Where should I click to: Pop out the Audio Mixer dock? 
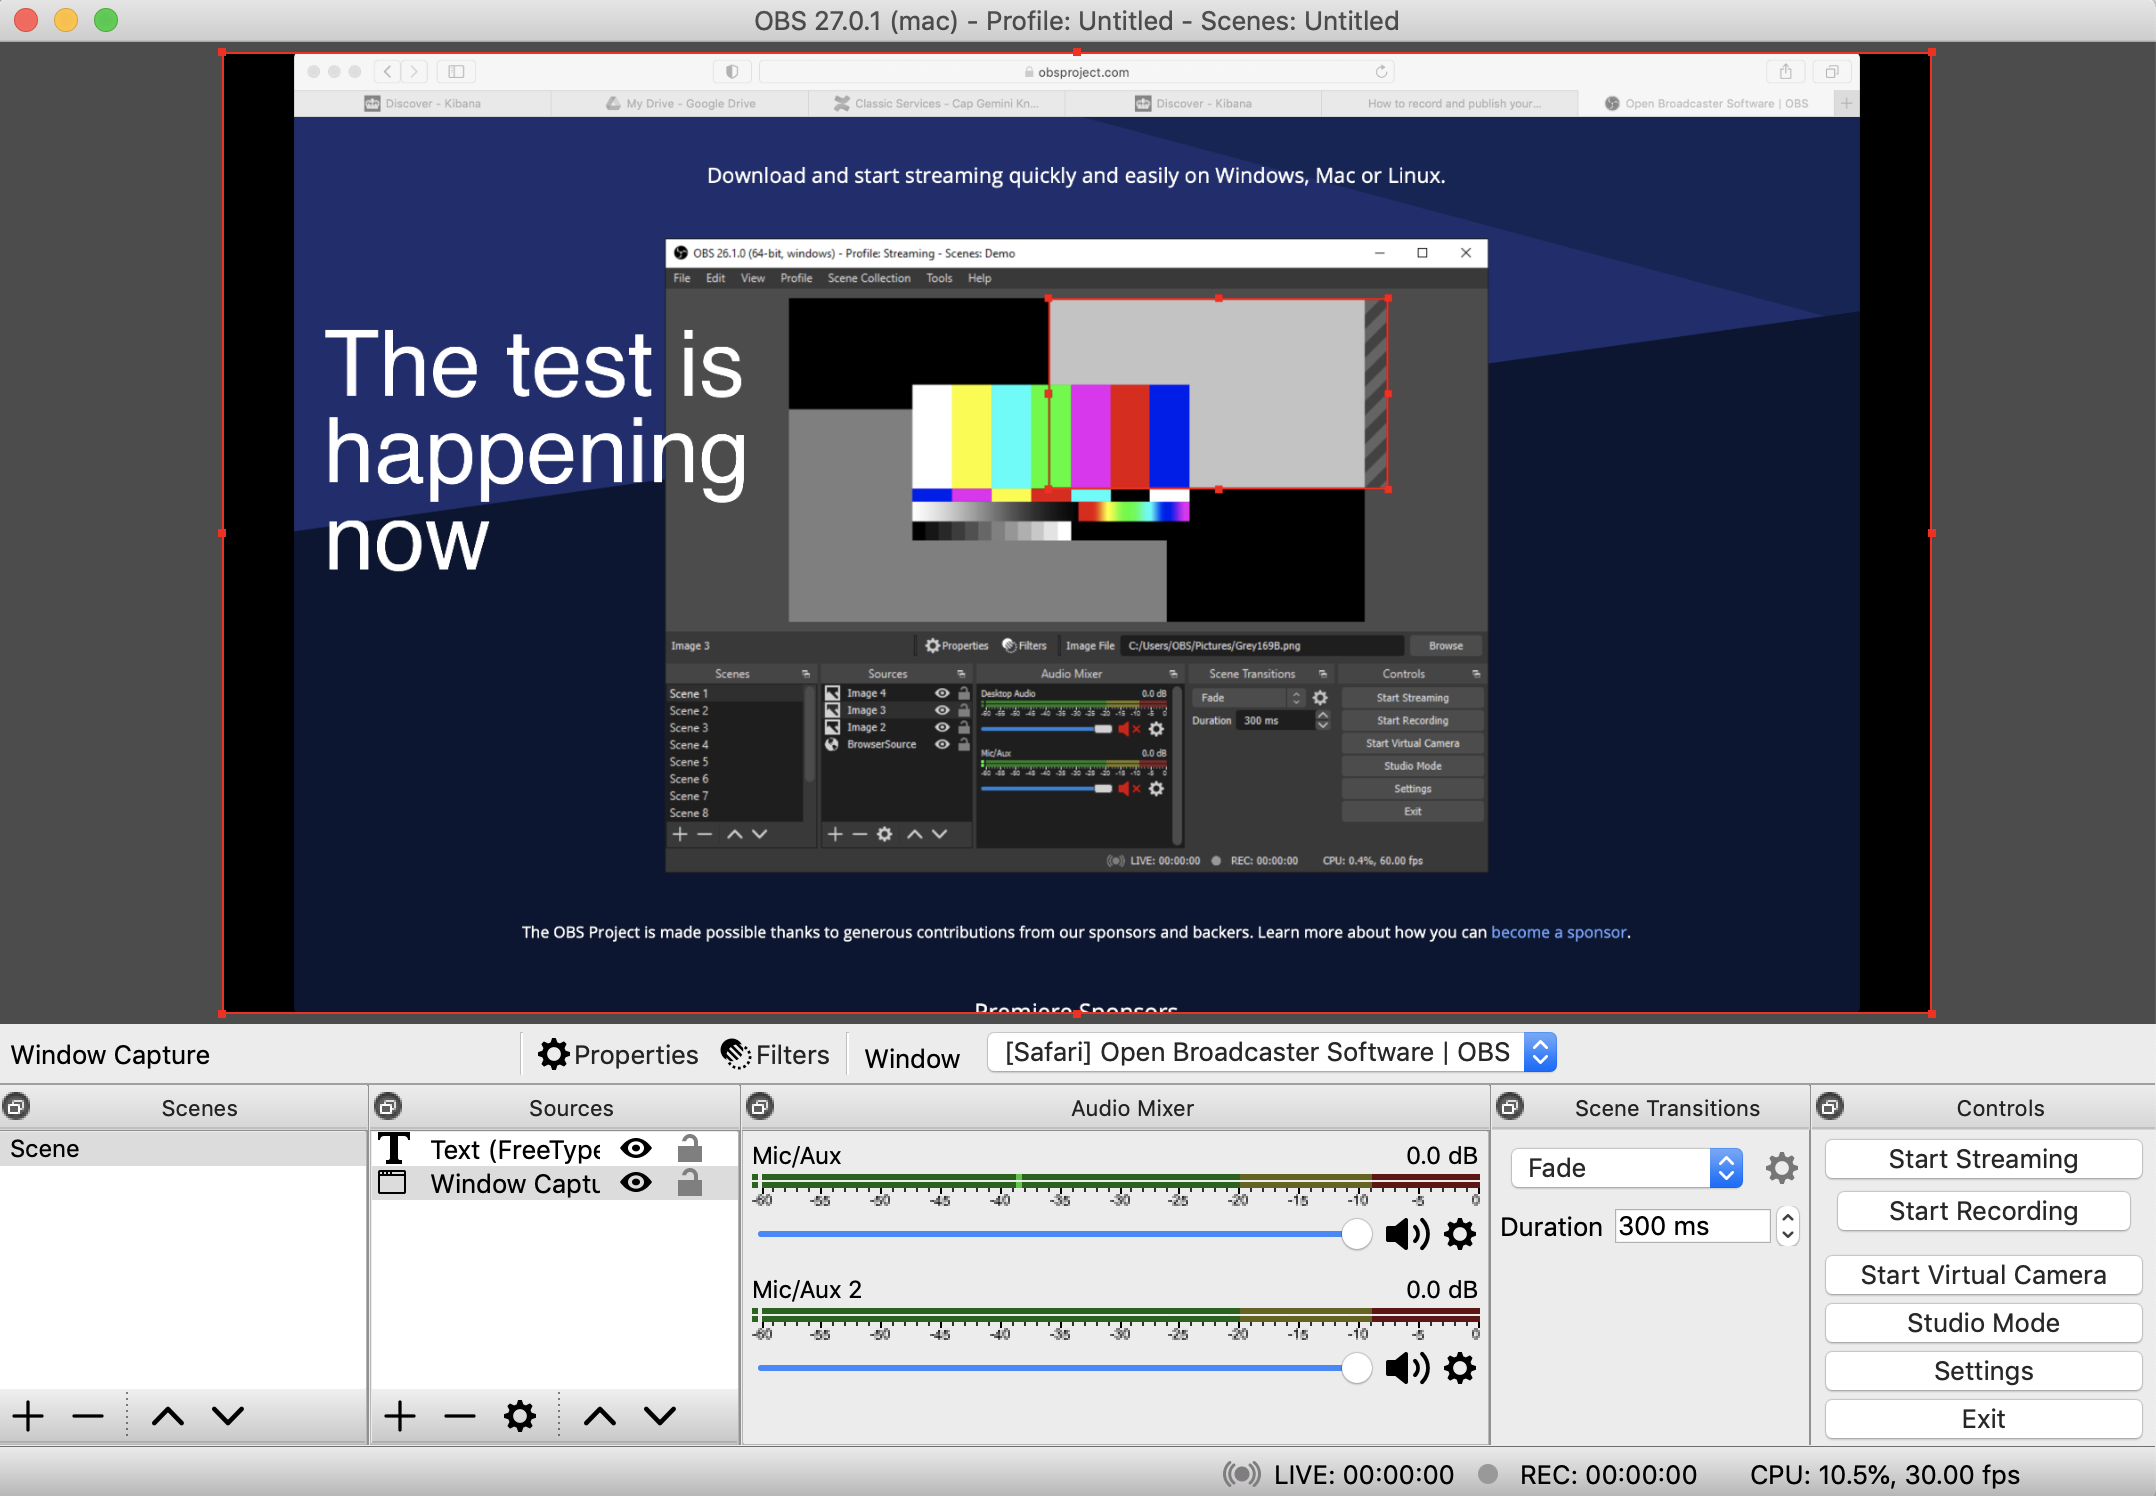[760, 1107]
